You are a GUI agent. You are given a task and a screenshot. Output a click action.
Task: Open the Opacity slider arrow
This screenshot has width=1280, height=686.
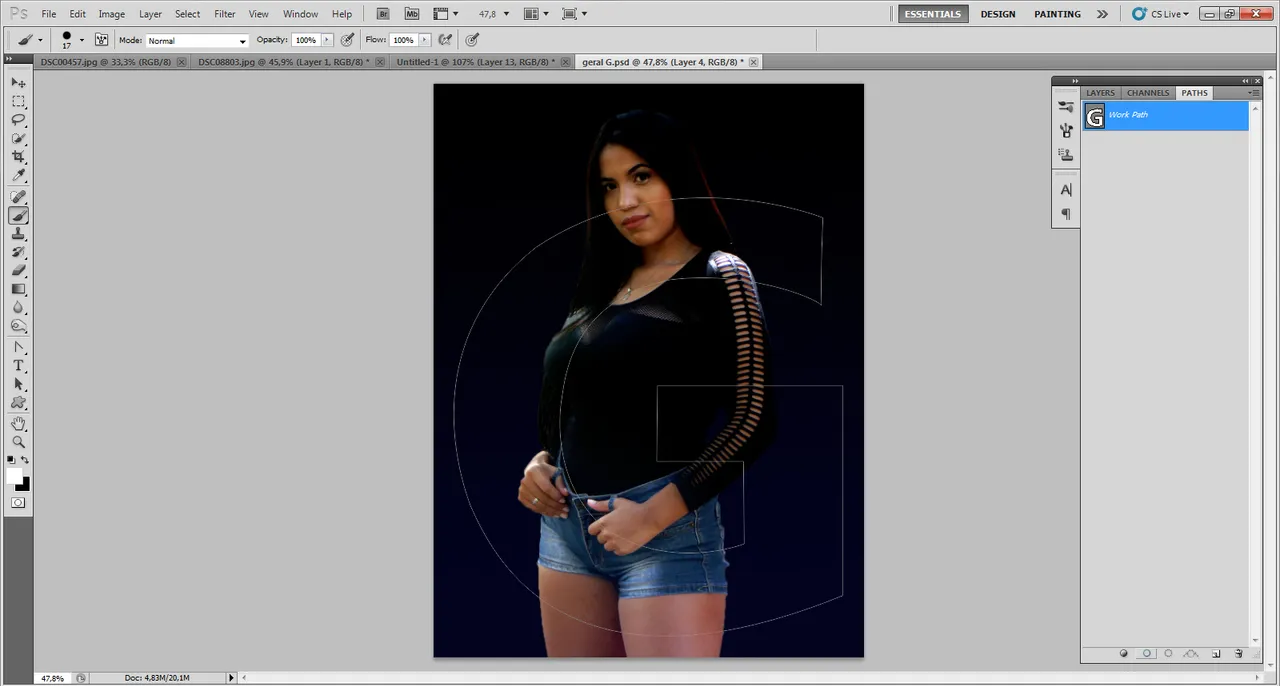pyautogui.click(x=327, y=40)
